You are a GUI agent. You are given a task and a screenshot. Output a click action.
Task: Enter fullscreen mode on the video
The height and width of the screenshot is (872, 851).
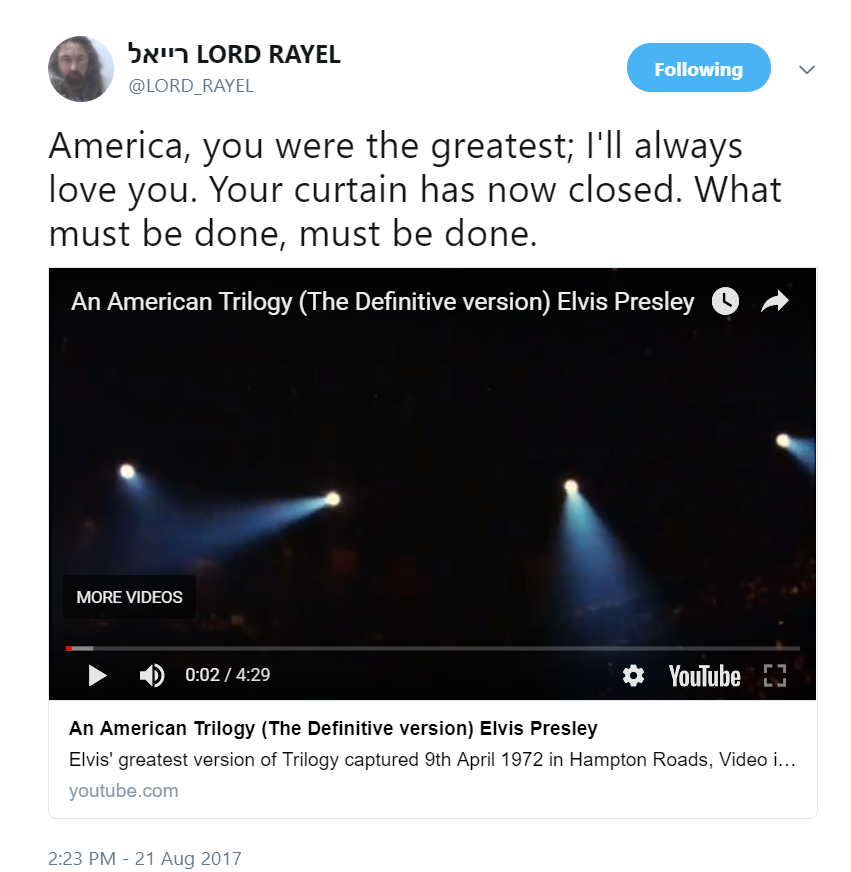point(775,676)
